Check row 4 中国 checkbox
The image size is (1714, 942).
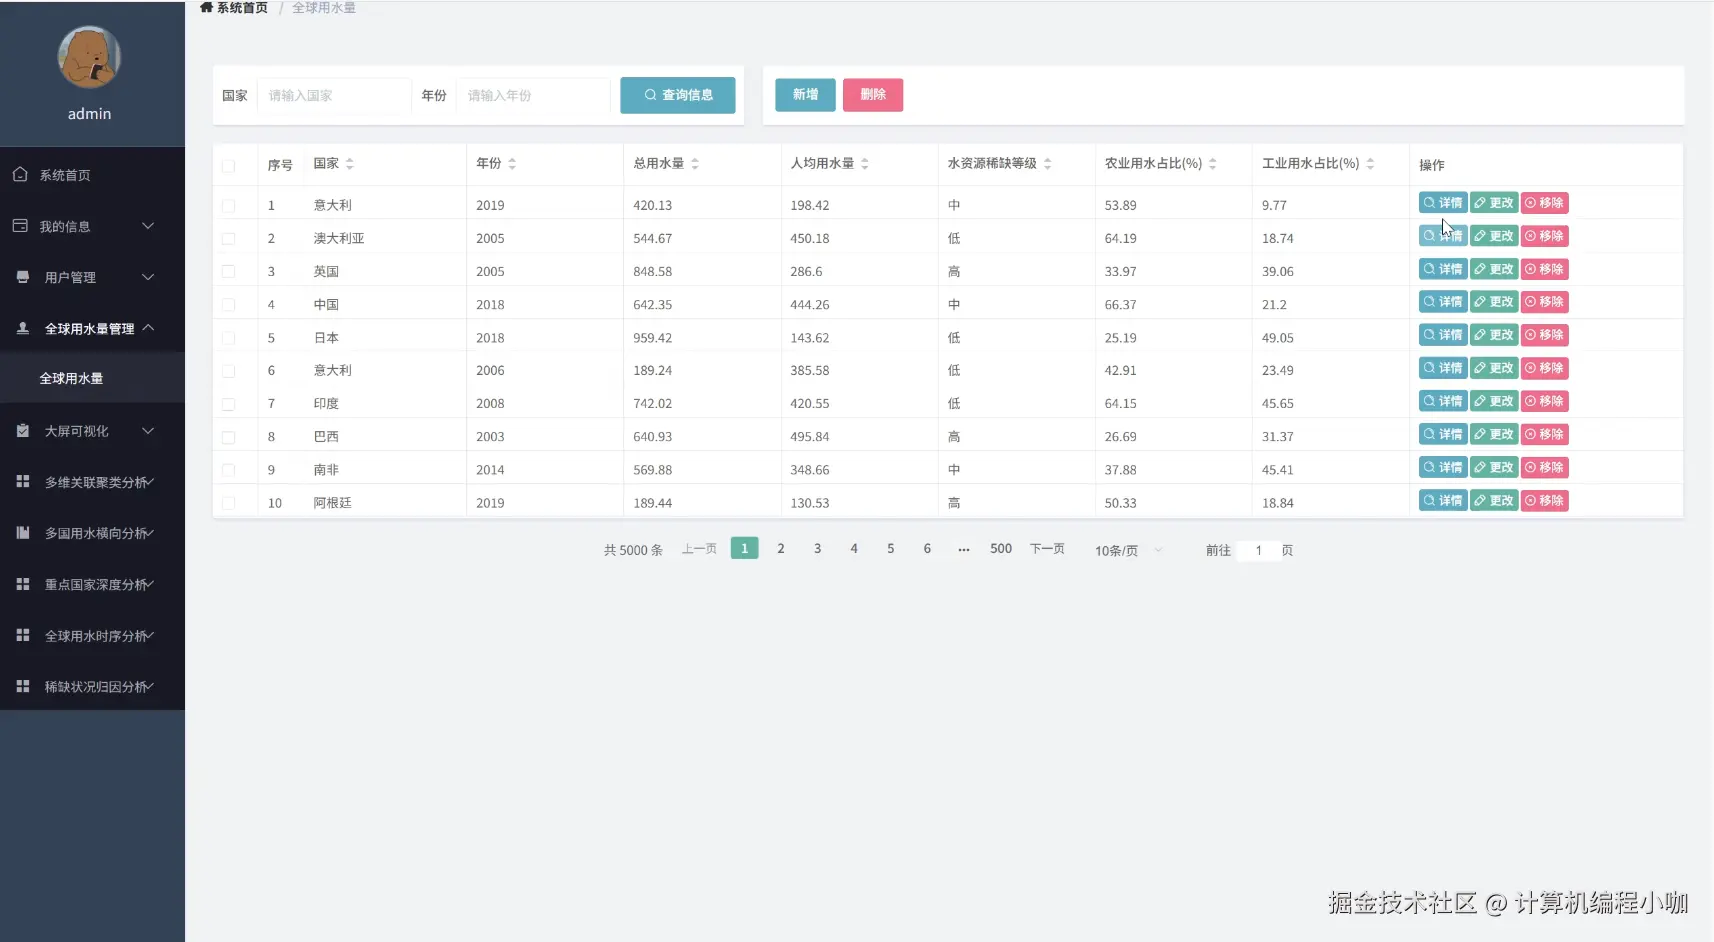coord(229,305)
